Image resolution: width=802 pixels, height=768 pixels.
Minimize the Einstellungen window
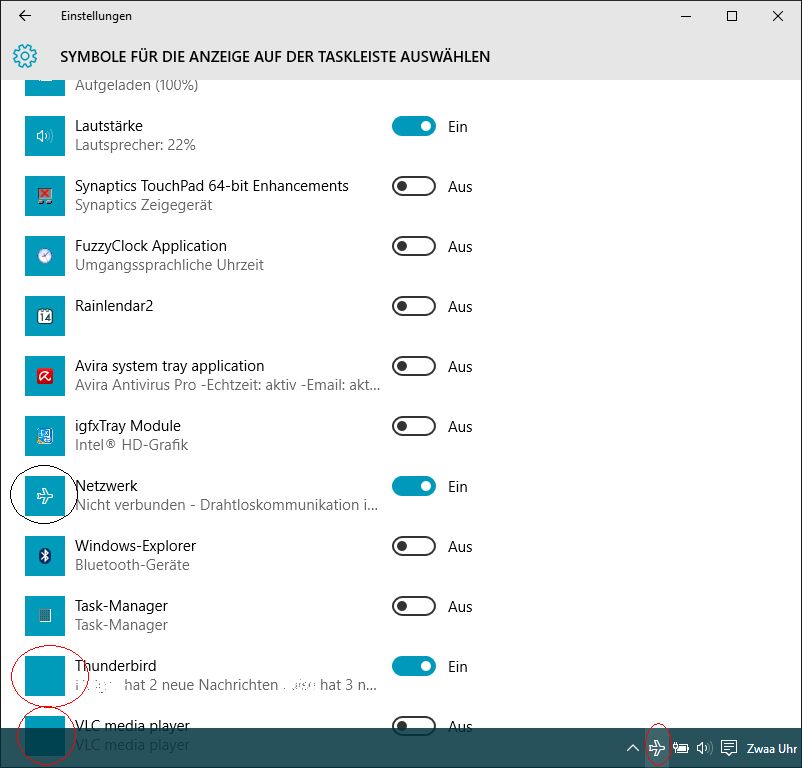[686, 16]
